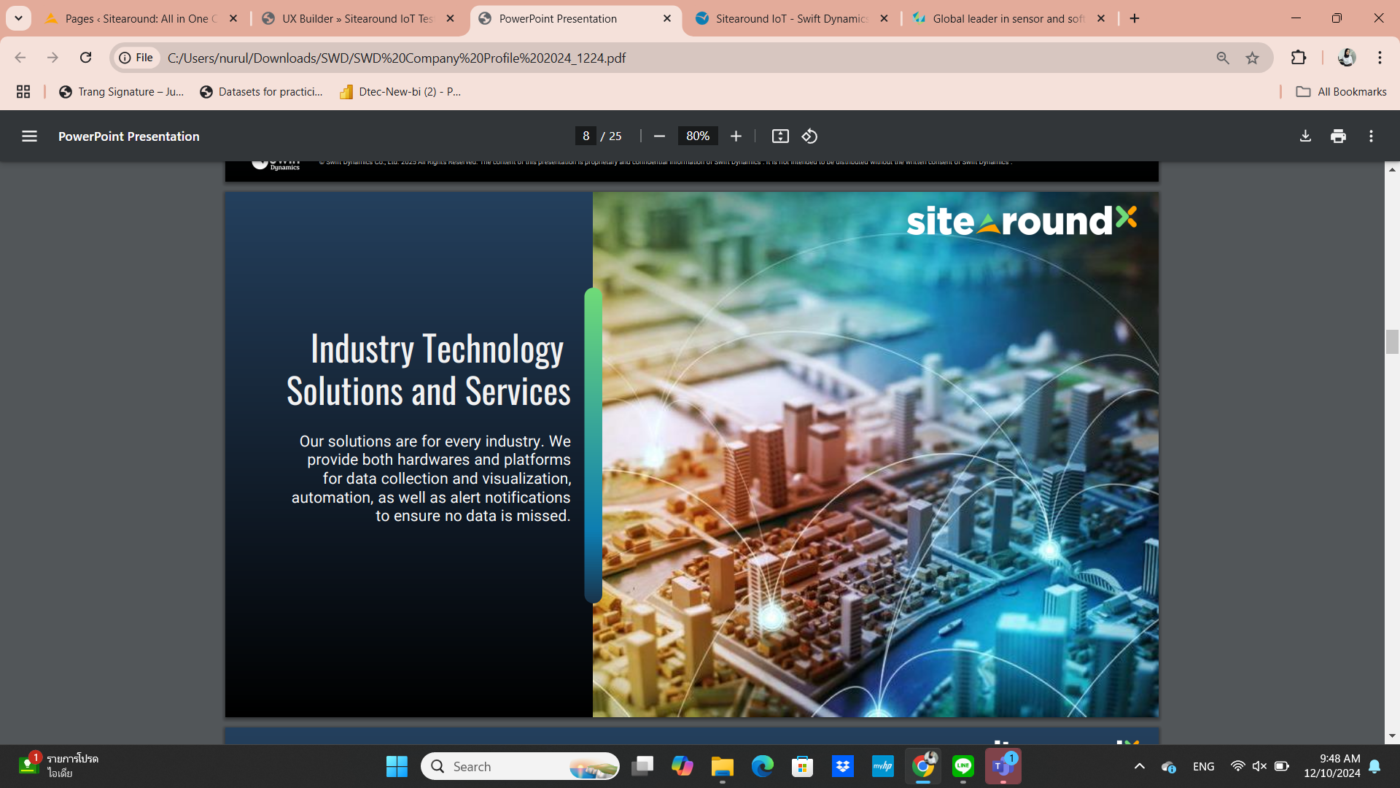
Task: Expand the Chrome profile avatar menu
Action: [1346, 57]
